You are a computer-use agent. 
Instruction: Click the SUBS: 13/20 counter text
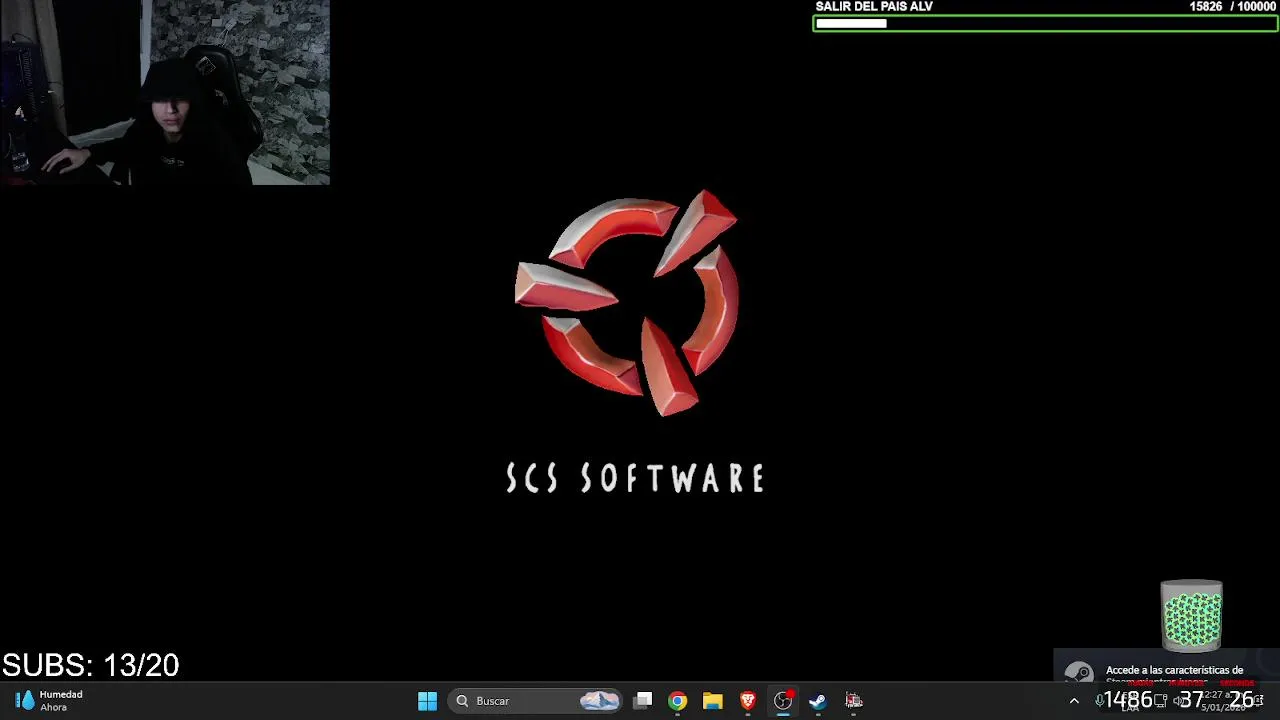click(x=91, y=665)
